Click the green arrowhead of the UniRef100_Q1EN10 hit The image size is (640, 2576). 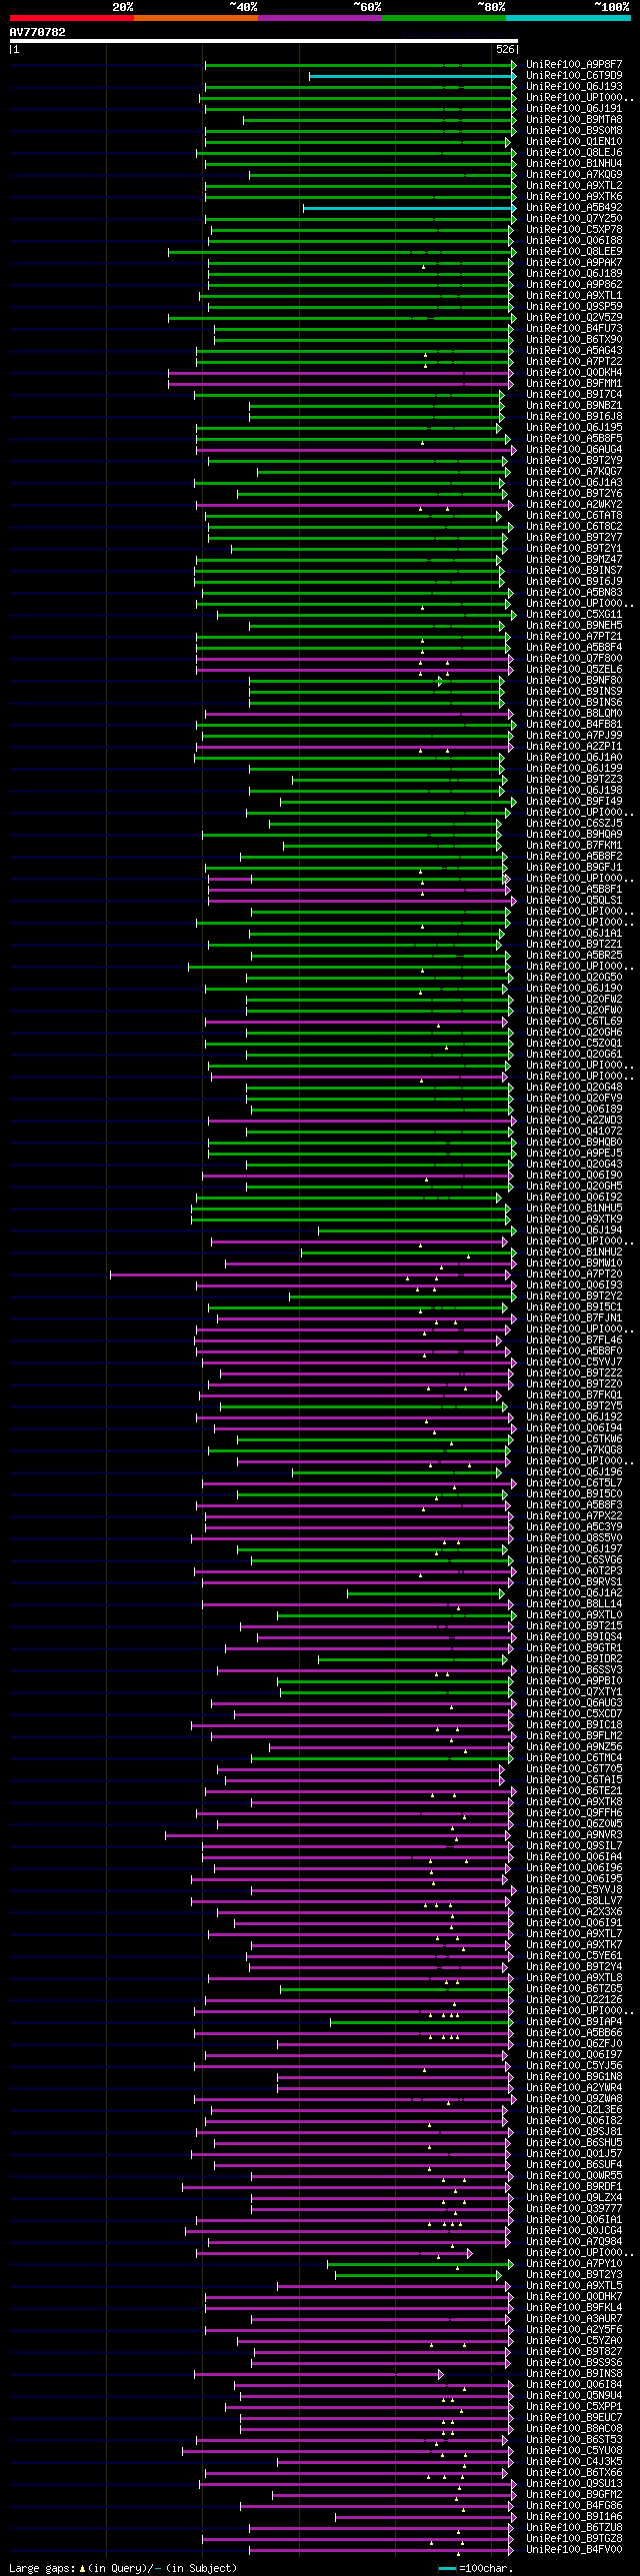tap(508, 142)
